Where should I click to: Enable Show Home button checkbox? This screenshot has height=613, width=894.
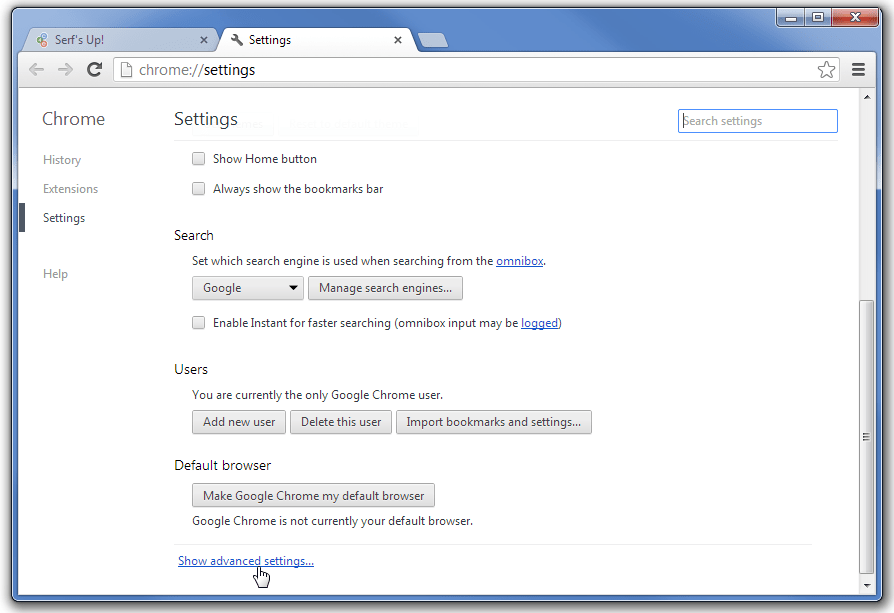click(x=198, y=159)
